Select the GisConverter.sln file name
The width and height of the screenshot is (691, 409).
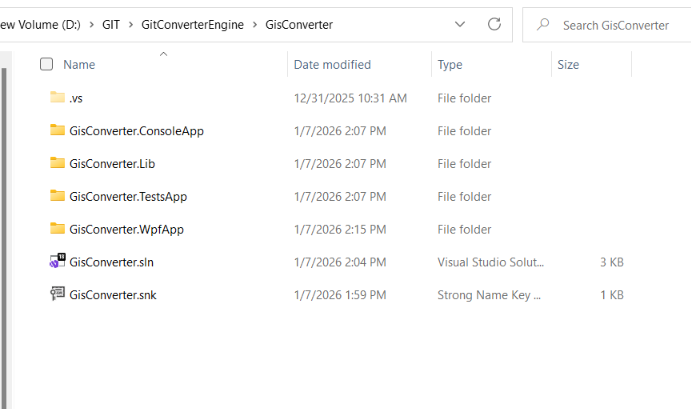coord(111,262)
